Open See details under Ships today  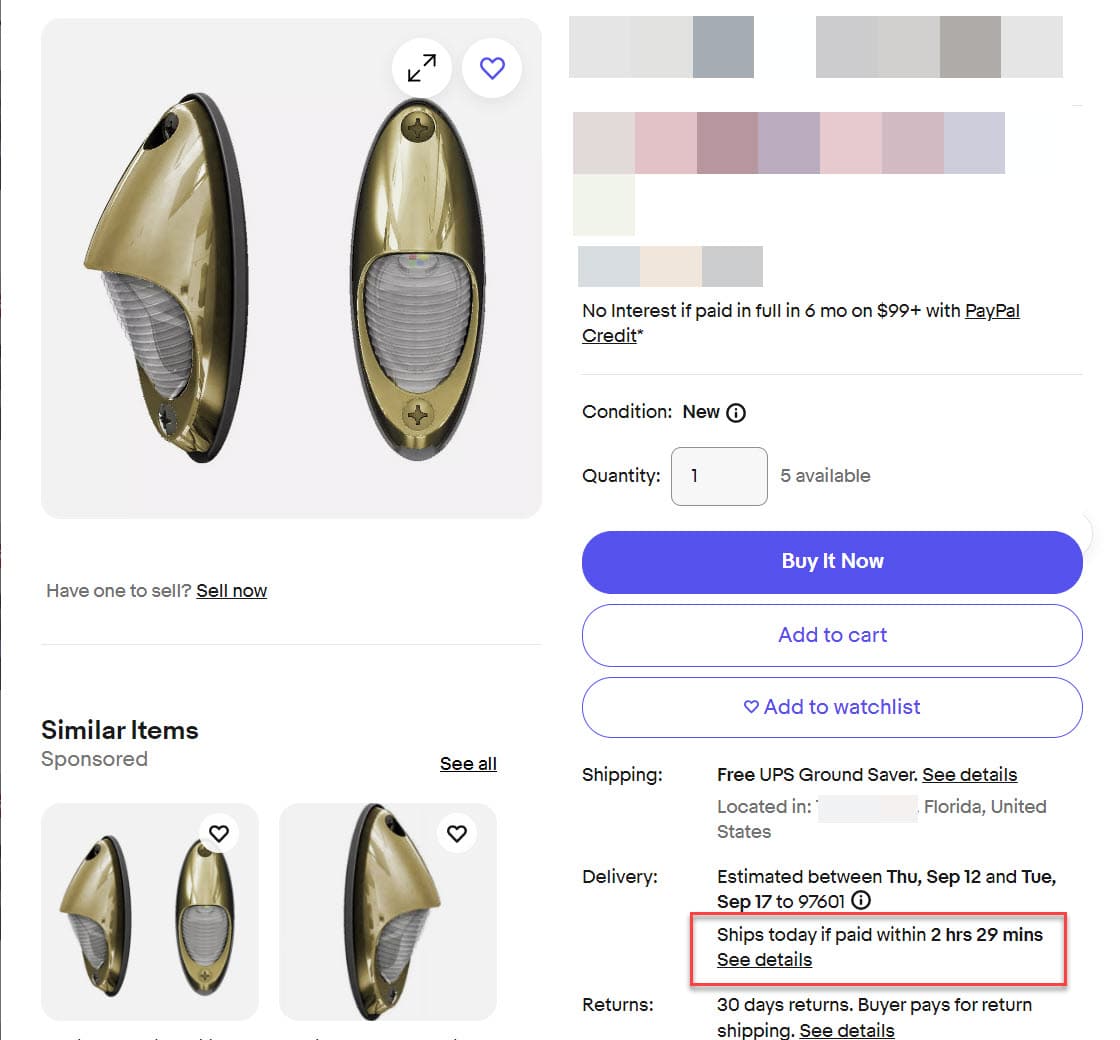pyautogui.click(x=764, y=960)
